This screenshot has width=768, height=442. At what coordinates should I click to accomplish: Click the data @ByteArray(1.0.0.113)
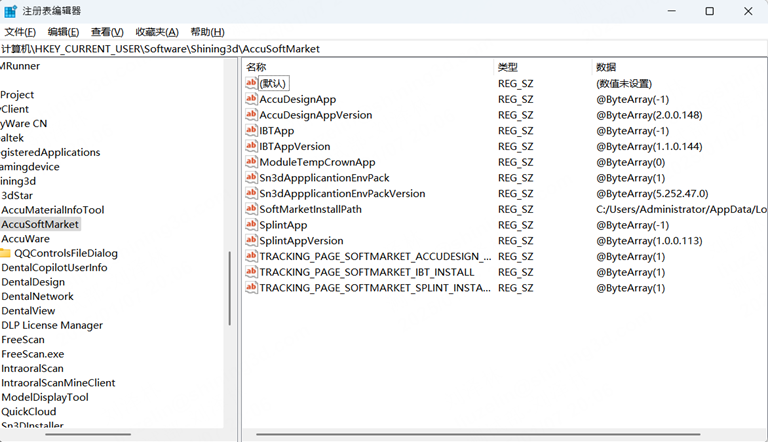click(x=649, y=240)
